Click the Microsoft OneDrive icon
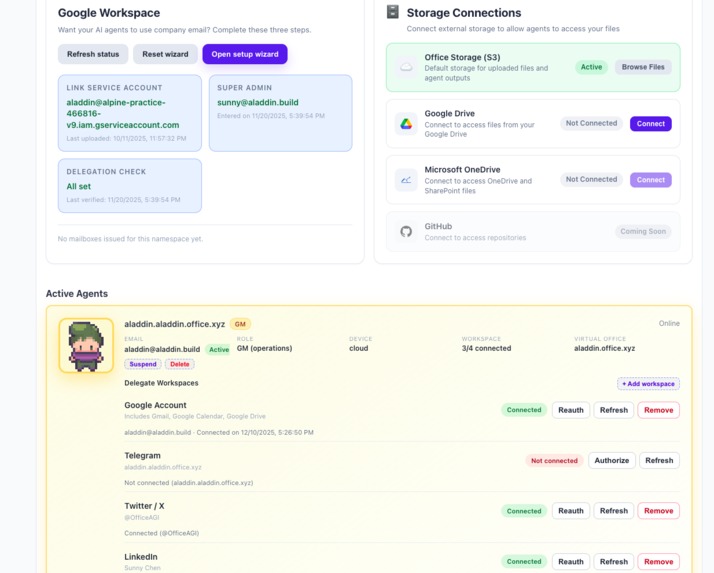714x573 pixels. pos(406,180)
